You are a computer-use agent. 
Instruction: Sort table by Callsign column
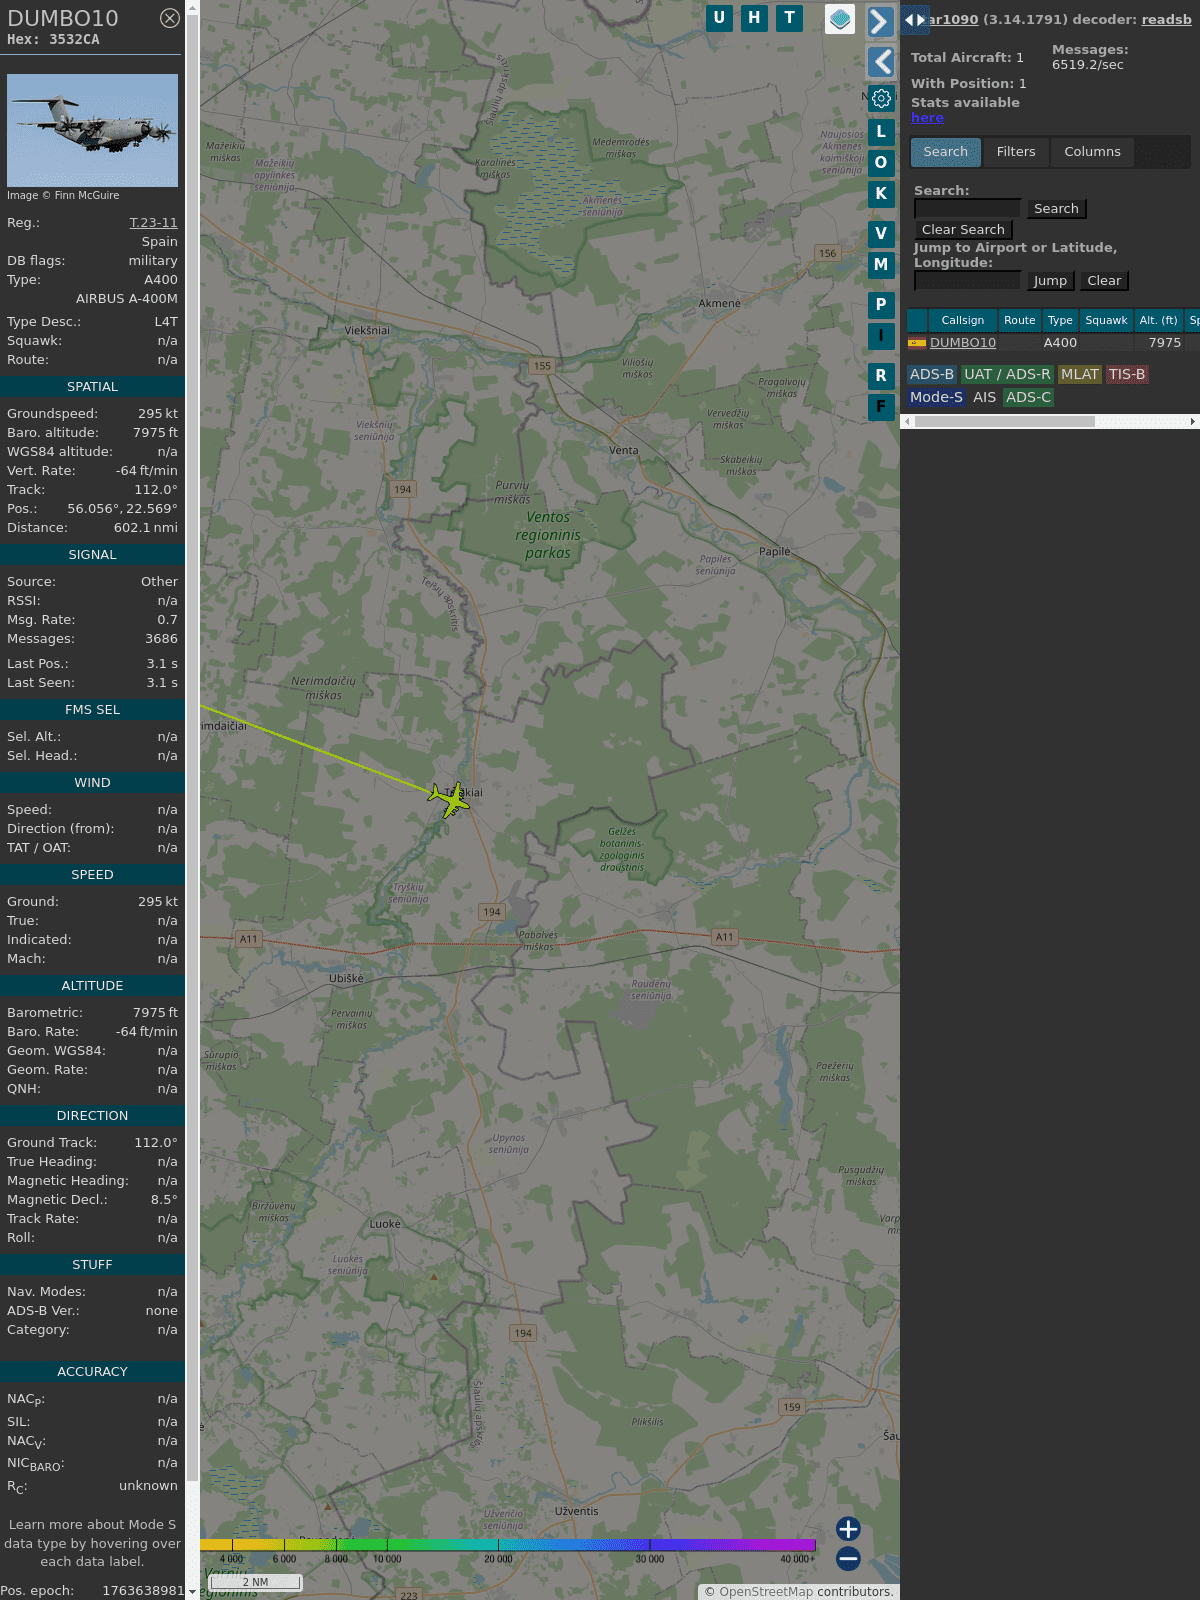962,320
